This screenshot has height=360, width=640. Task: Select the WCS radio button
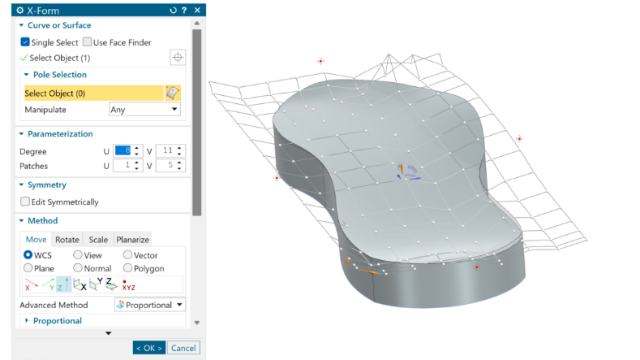click(28, 255)
